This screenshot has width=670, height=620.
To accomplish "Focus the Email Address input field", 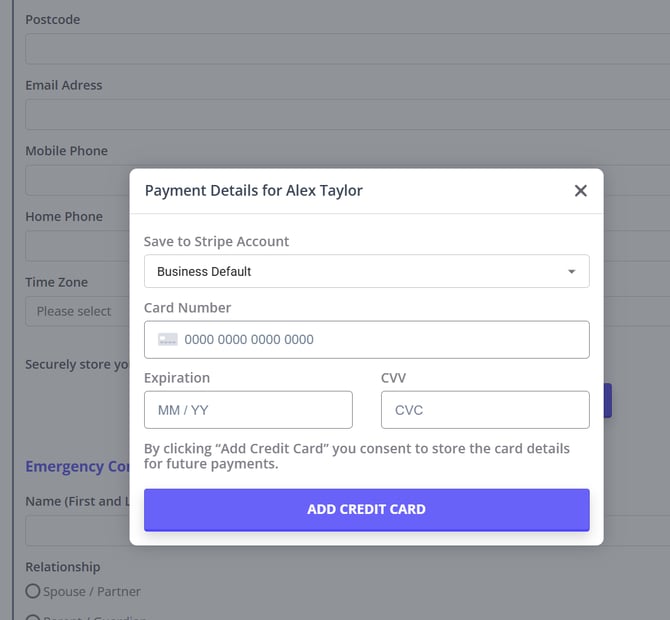I will (340, 115).
